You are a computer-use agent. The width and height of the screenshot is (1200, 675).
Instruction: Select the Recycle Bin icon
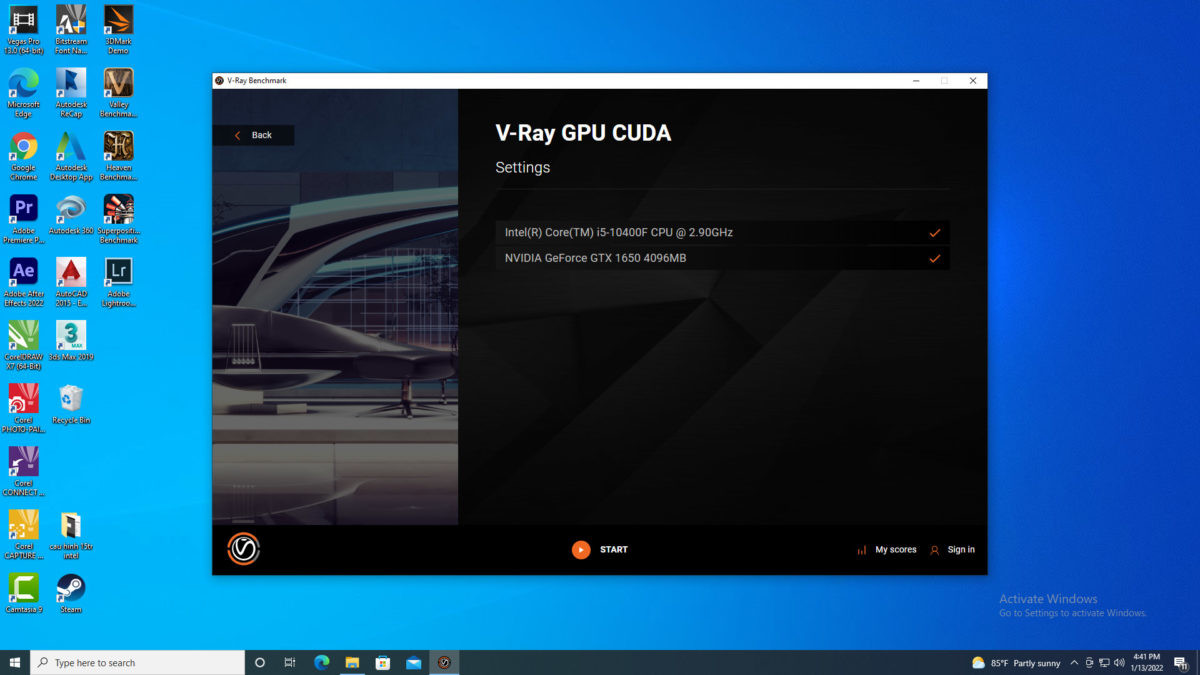(x=70, y=404)
